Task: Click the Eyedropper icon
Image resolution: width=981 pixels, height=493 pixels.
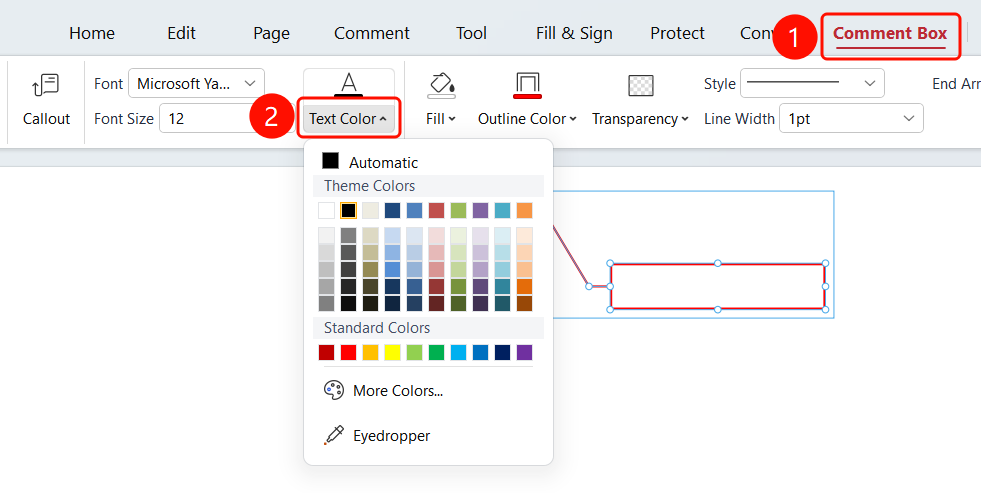Action: coord(333,435)
